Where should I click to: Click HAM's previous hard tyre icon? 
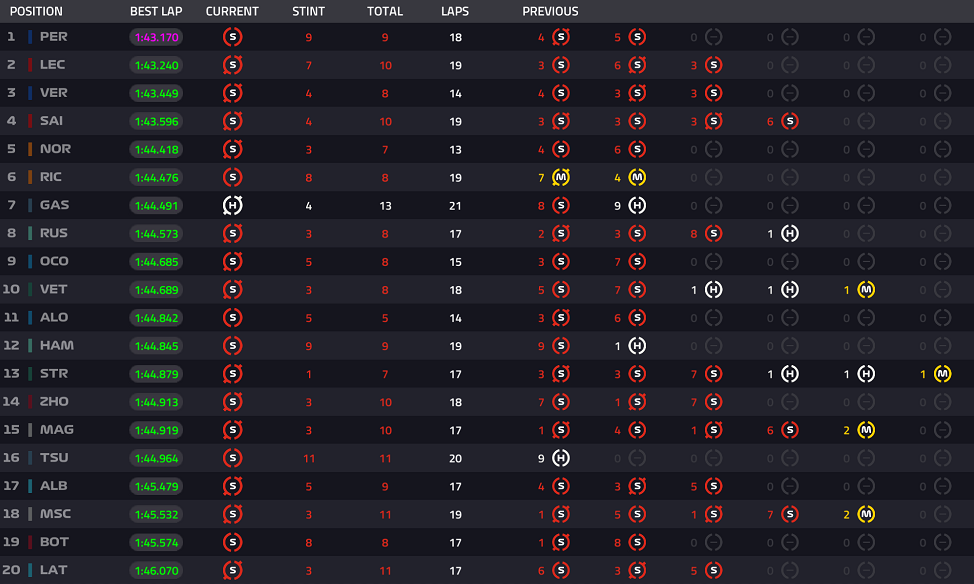click(x=637, y=346)
